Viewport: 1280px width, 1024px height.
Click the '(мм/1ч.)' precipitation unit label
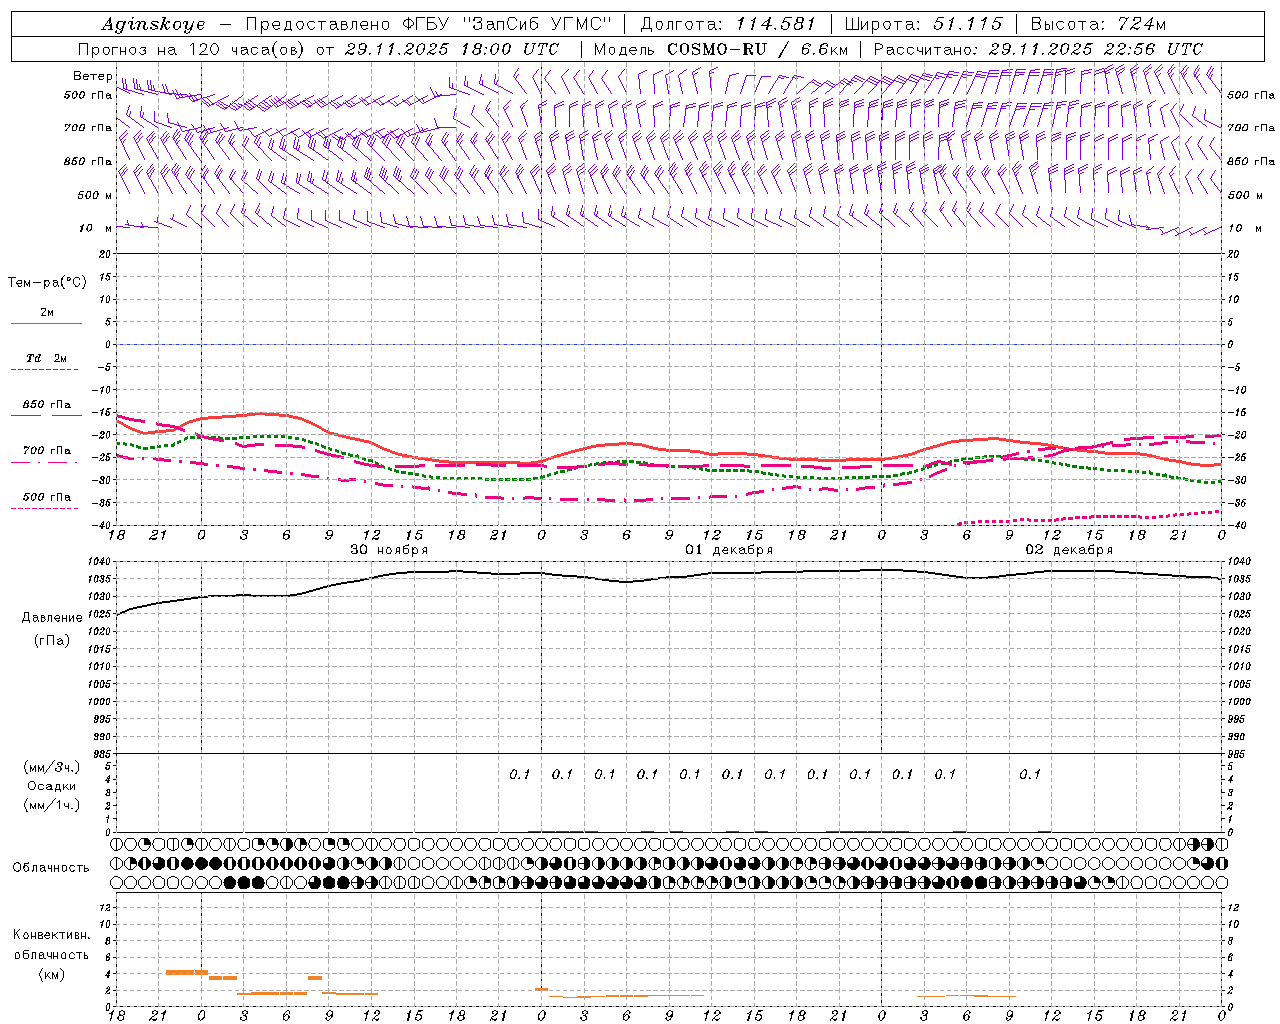click(x=52, y=805)
